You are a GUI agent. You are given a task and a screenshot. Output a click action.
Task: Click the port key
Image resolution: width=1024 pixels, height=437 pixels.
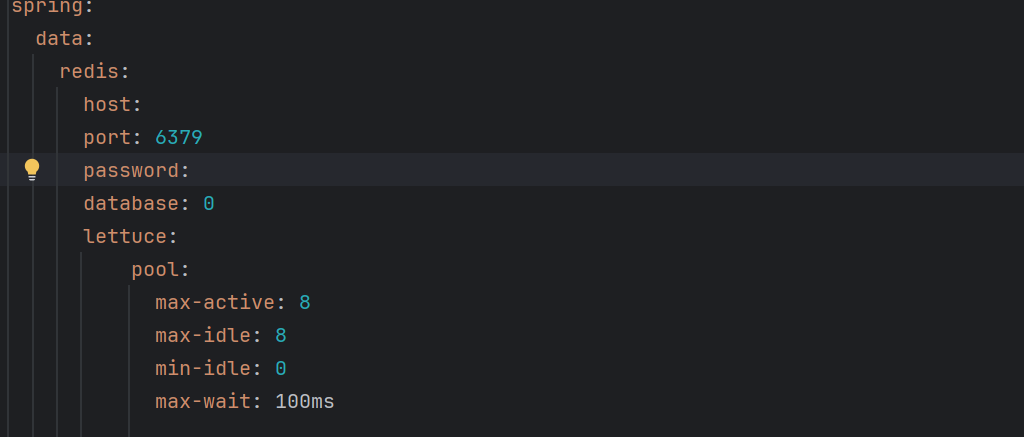point(107,138)
